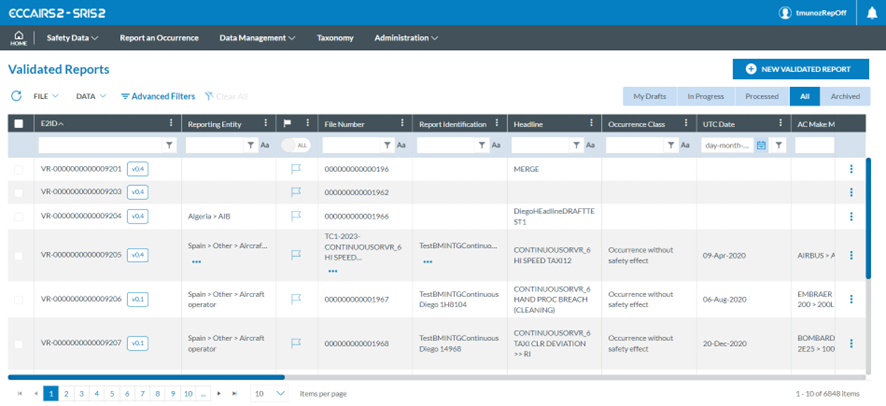Check the row VR-0000000000009201 checkbox
Image resolution: width=886 pixels, height=406 pixels.
pyautogui.click(x=19, y=169)
